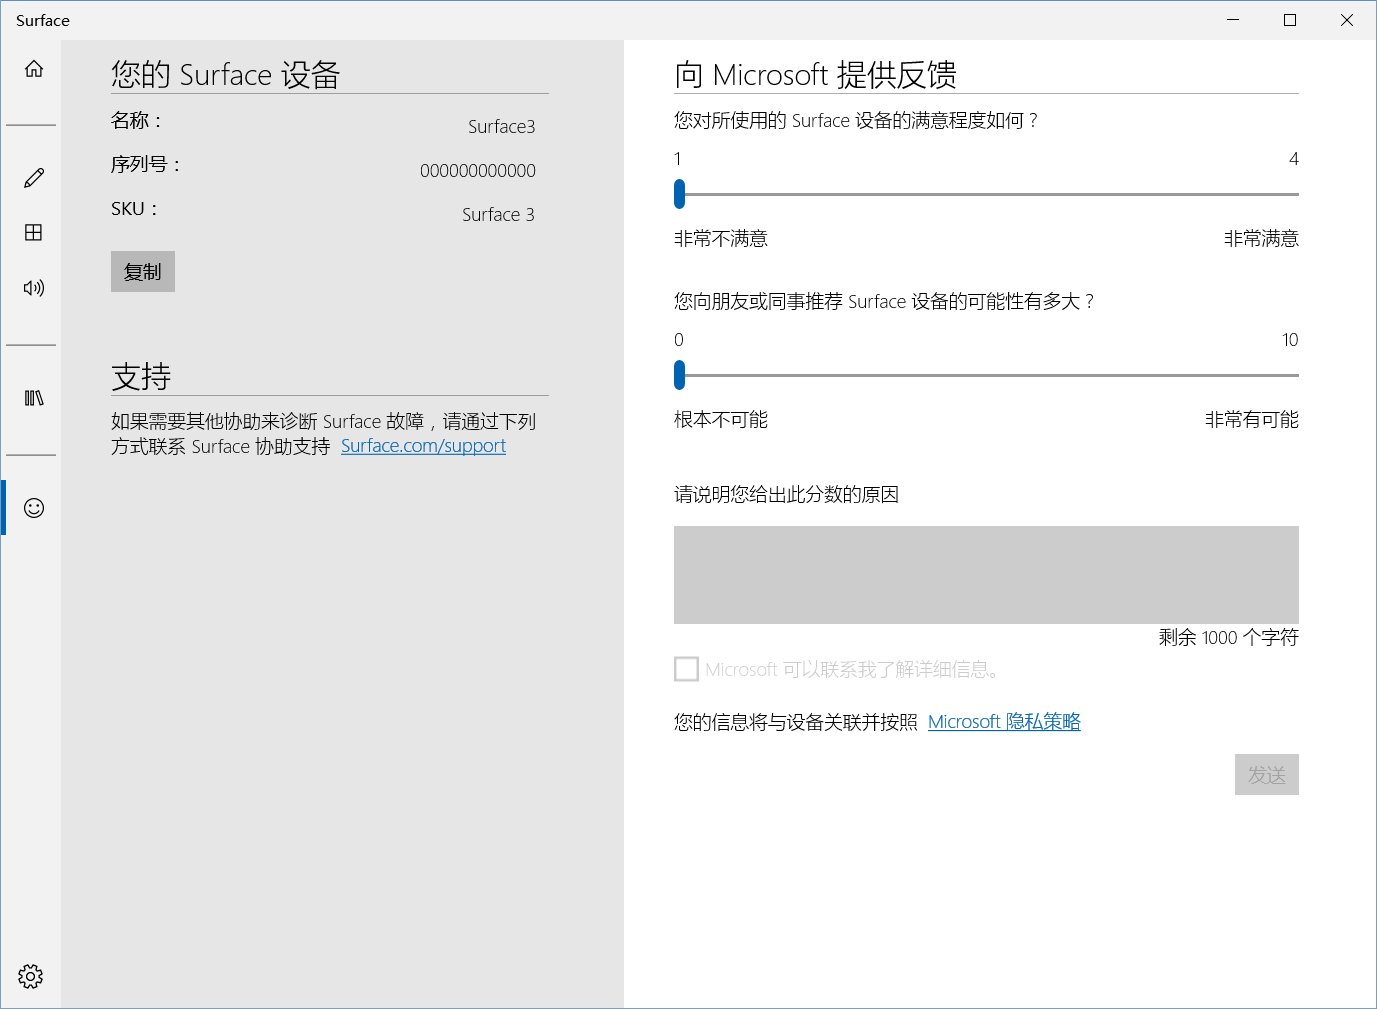
Task: Click the 根本不可能 label
Action: [x=721, y=420]
